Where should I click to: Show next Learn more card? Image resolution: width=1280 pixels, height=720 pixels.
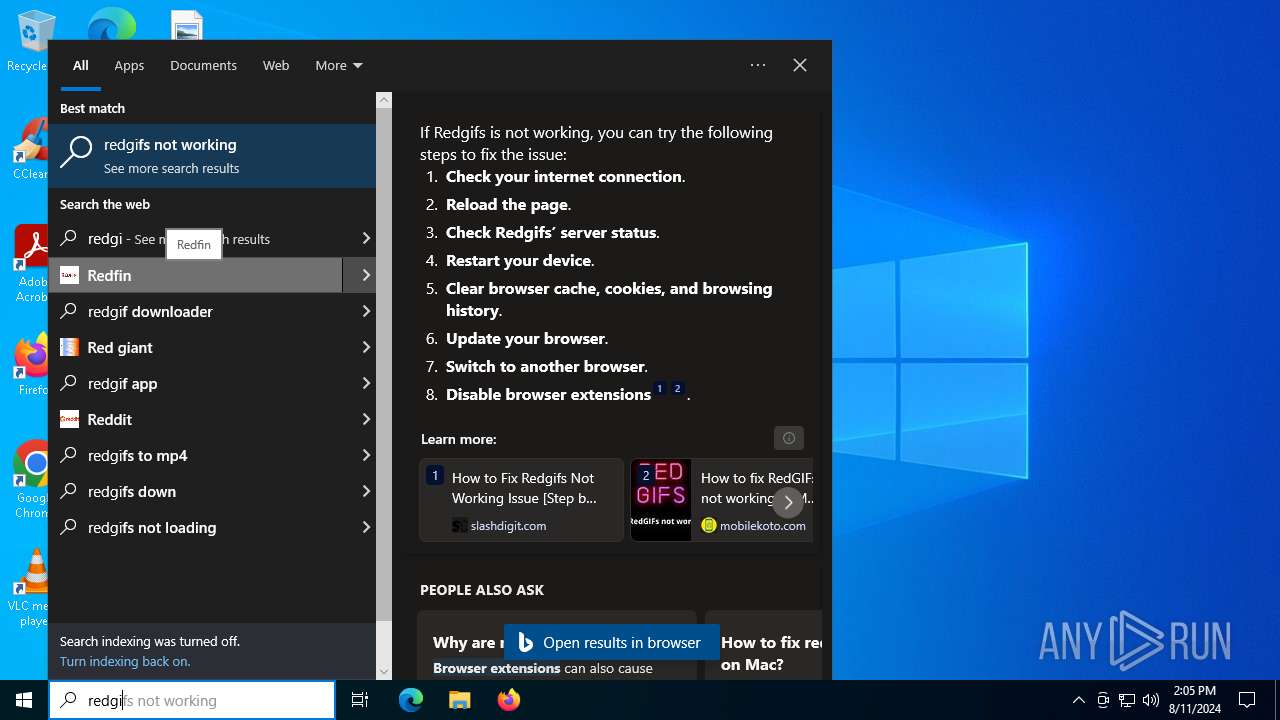pos(788,502)
